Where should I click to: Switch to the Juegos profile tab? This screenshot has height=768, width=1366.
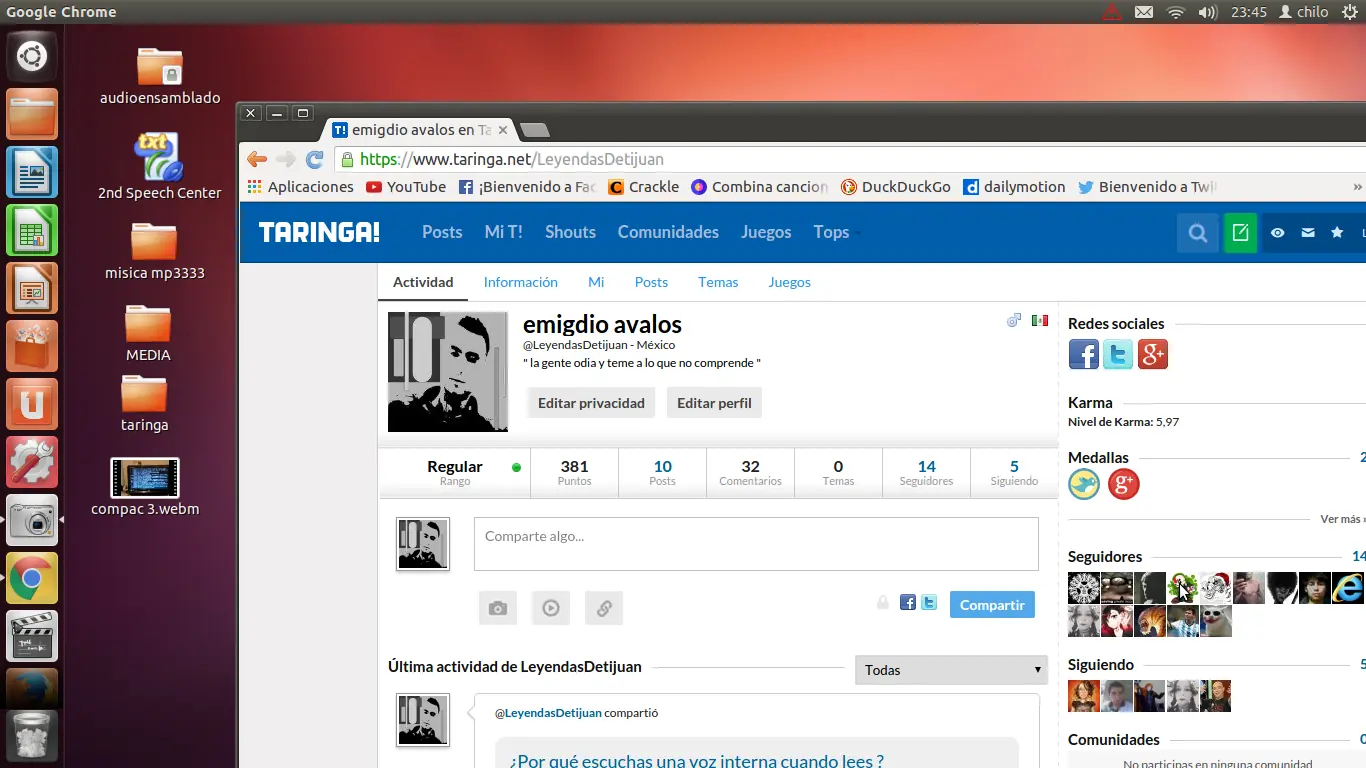point(789,282)
